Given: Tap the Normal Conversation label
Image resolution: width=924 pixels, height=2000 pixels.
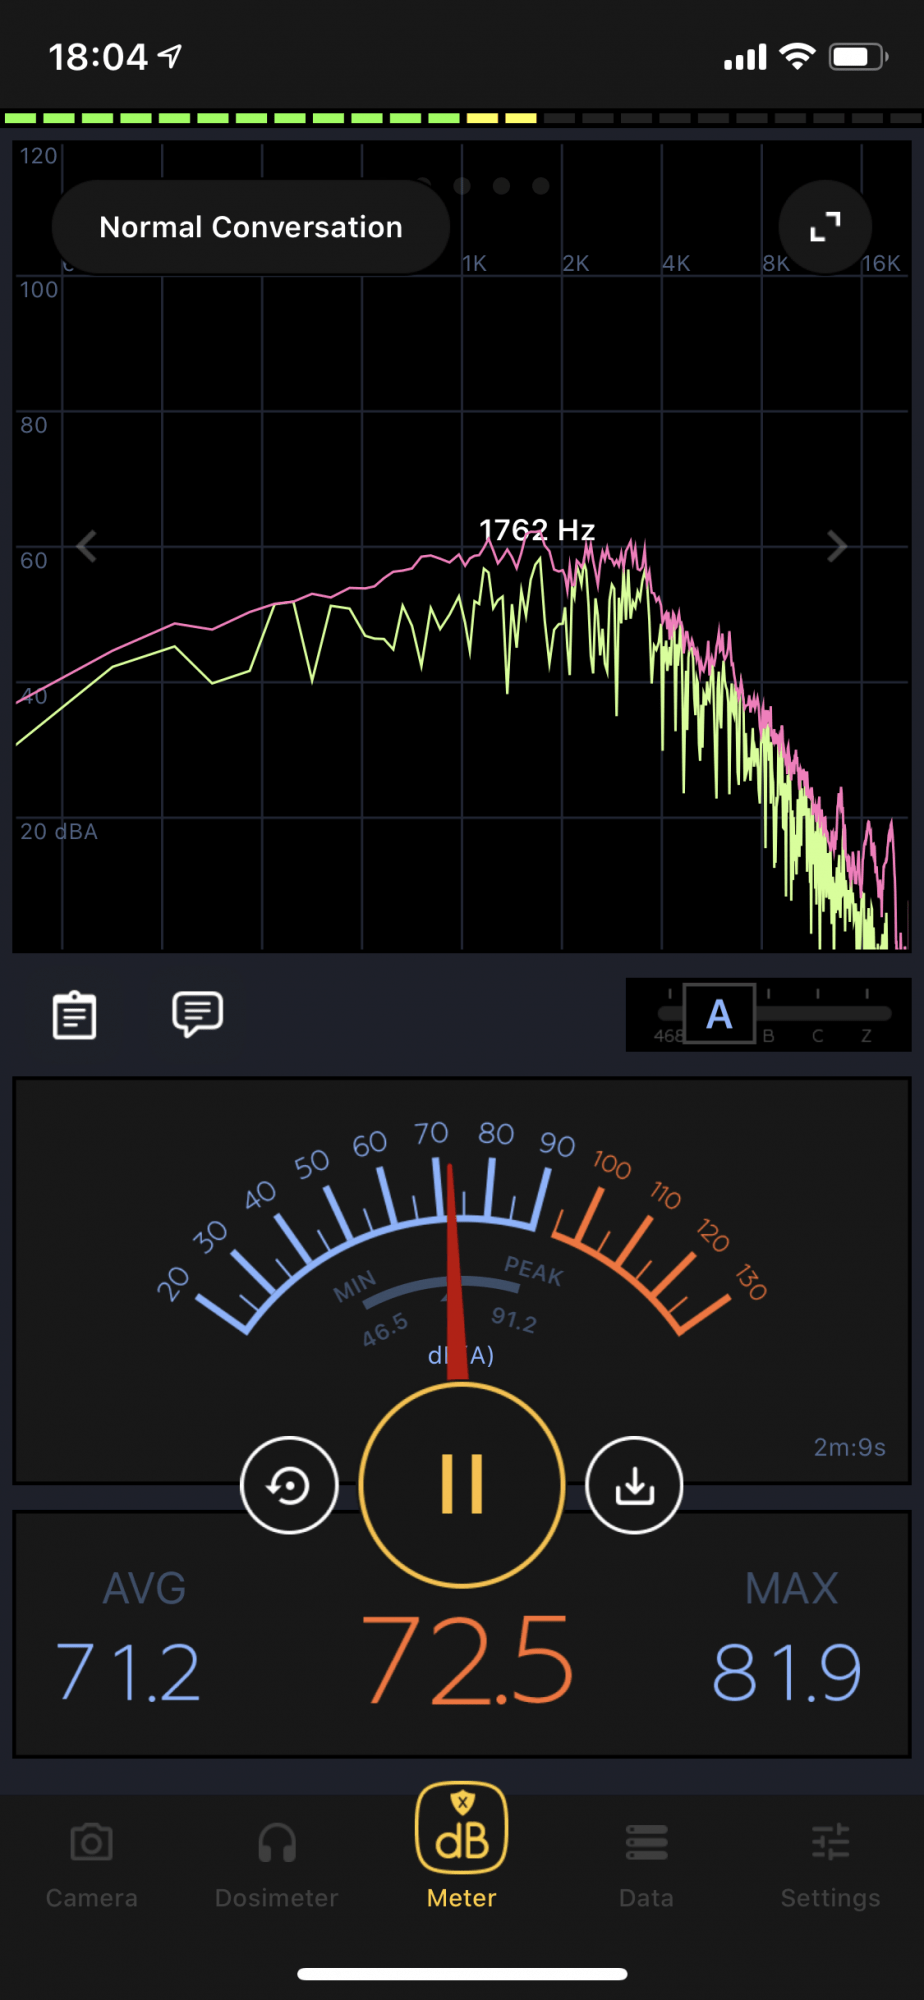Looking at the screenshot, I should click(251, 227).
